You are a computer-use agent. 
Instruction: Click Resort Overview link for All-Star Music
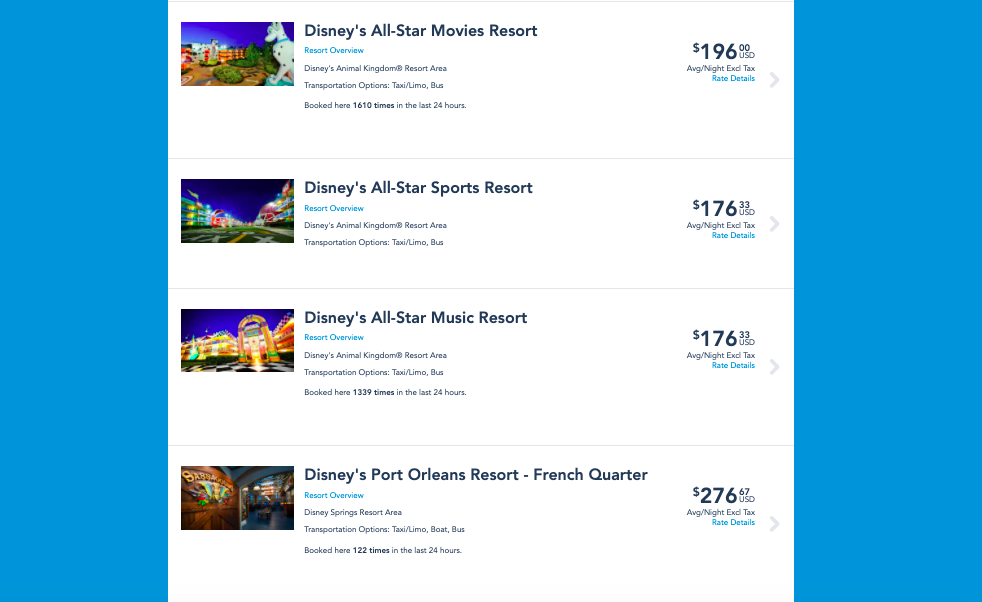[334, 338]
